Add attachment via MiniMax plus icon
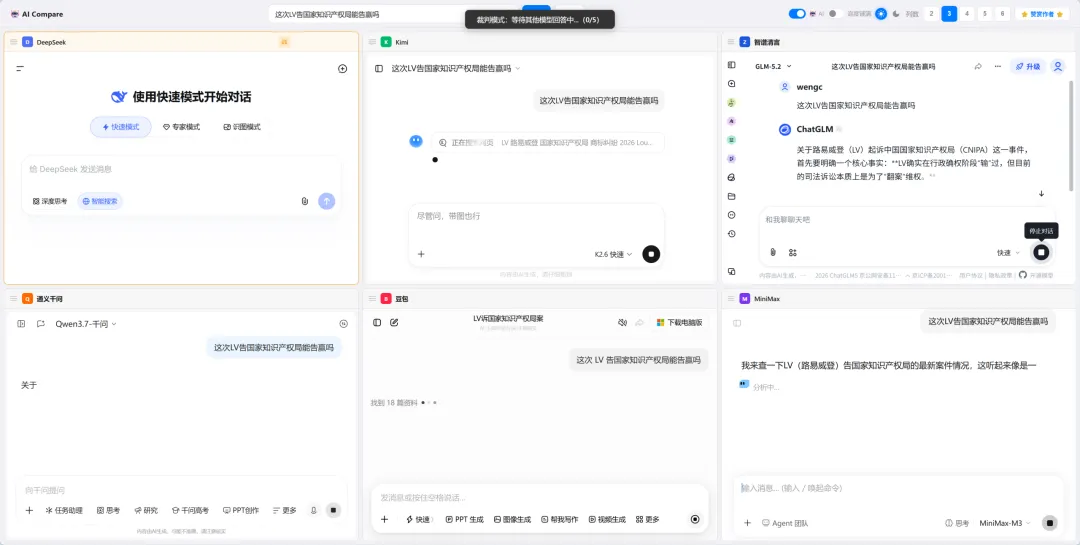Image resolution: width=1080 pixels, height=545 pixels. (x=747, y=523)
